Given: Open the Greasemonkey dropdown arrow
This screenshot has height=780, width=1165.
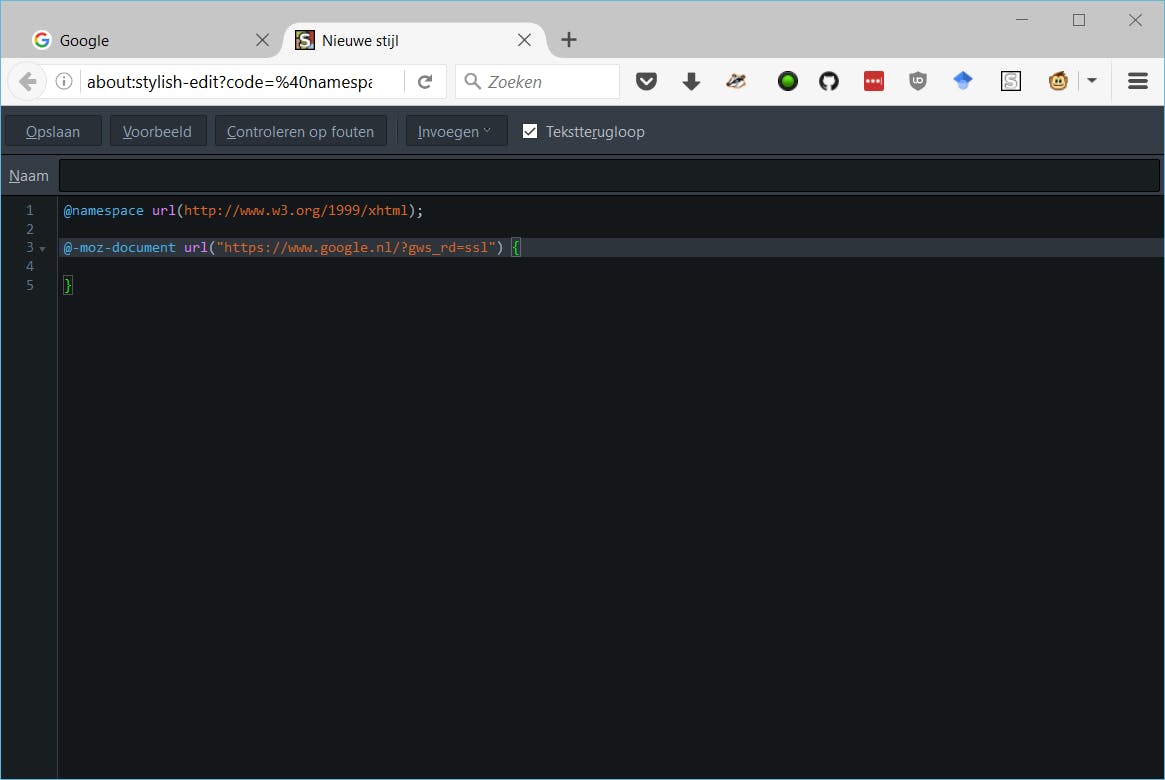Looking at the screenshot, I should pos(1091,80).
